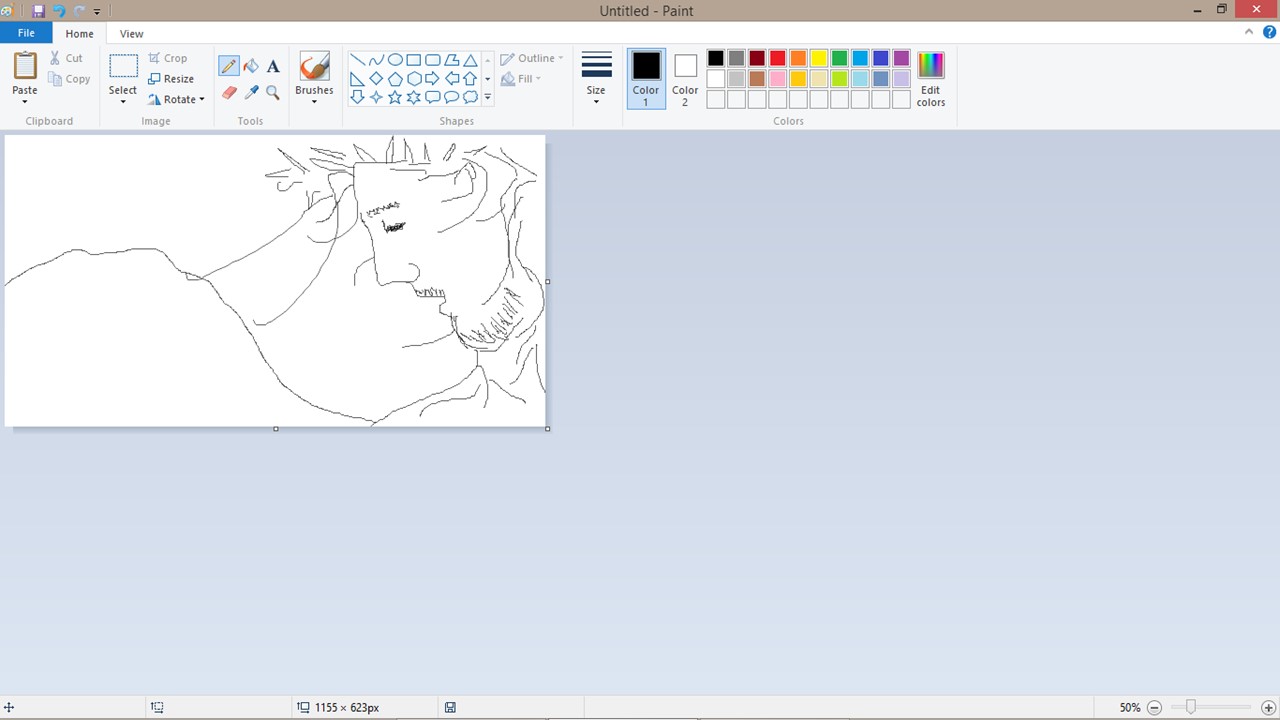
Task: Activate Color 1 foreground selector
Action: (646, 78)
